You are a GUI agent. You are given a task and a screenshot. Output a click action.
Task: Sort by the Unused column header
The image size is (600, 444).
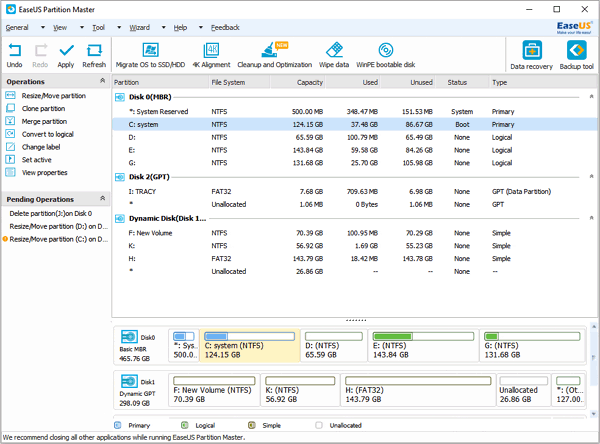(408, 82)
